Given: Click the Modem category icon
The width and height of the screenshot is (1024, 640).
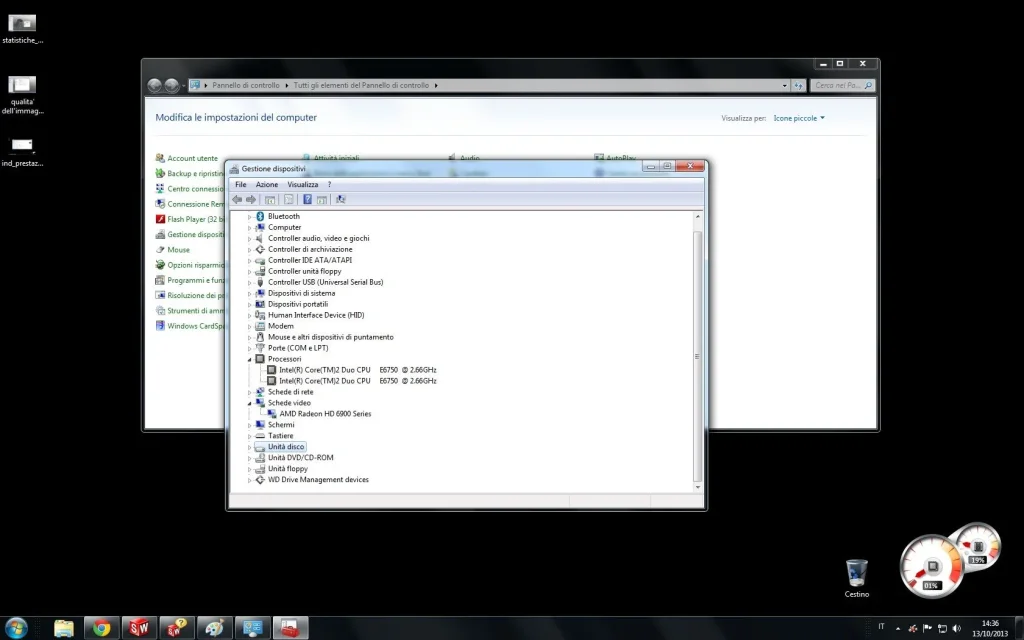Looking at the screenshot, I should coord(260,326).
